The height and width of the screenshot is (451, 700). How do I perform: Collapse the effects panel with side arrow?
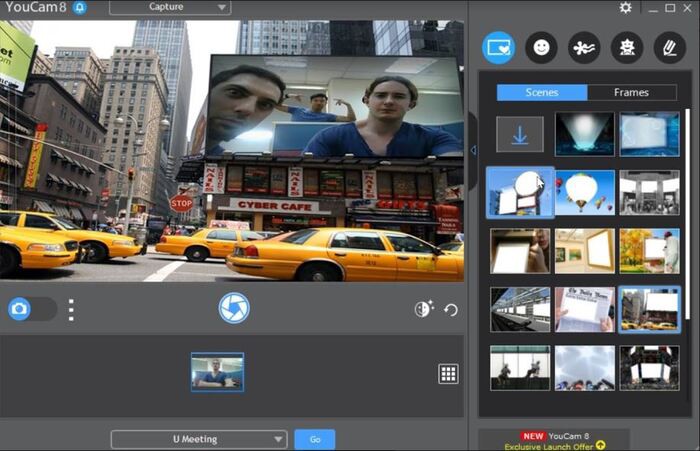click(473, 150)
